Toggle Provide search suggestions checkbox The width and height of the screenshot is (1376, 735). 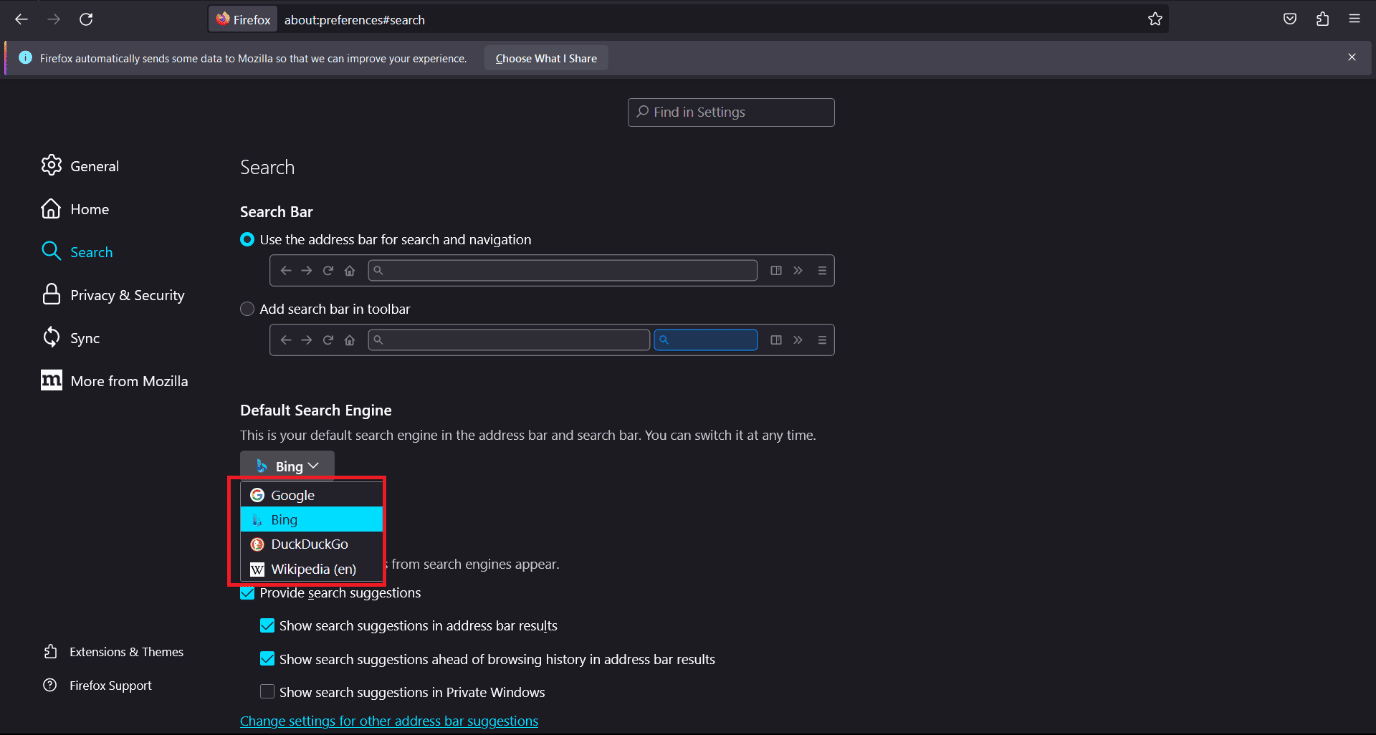click(247, 593)
